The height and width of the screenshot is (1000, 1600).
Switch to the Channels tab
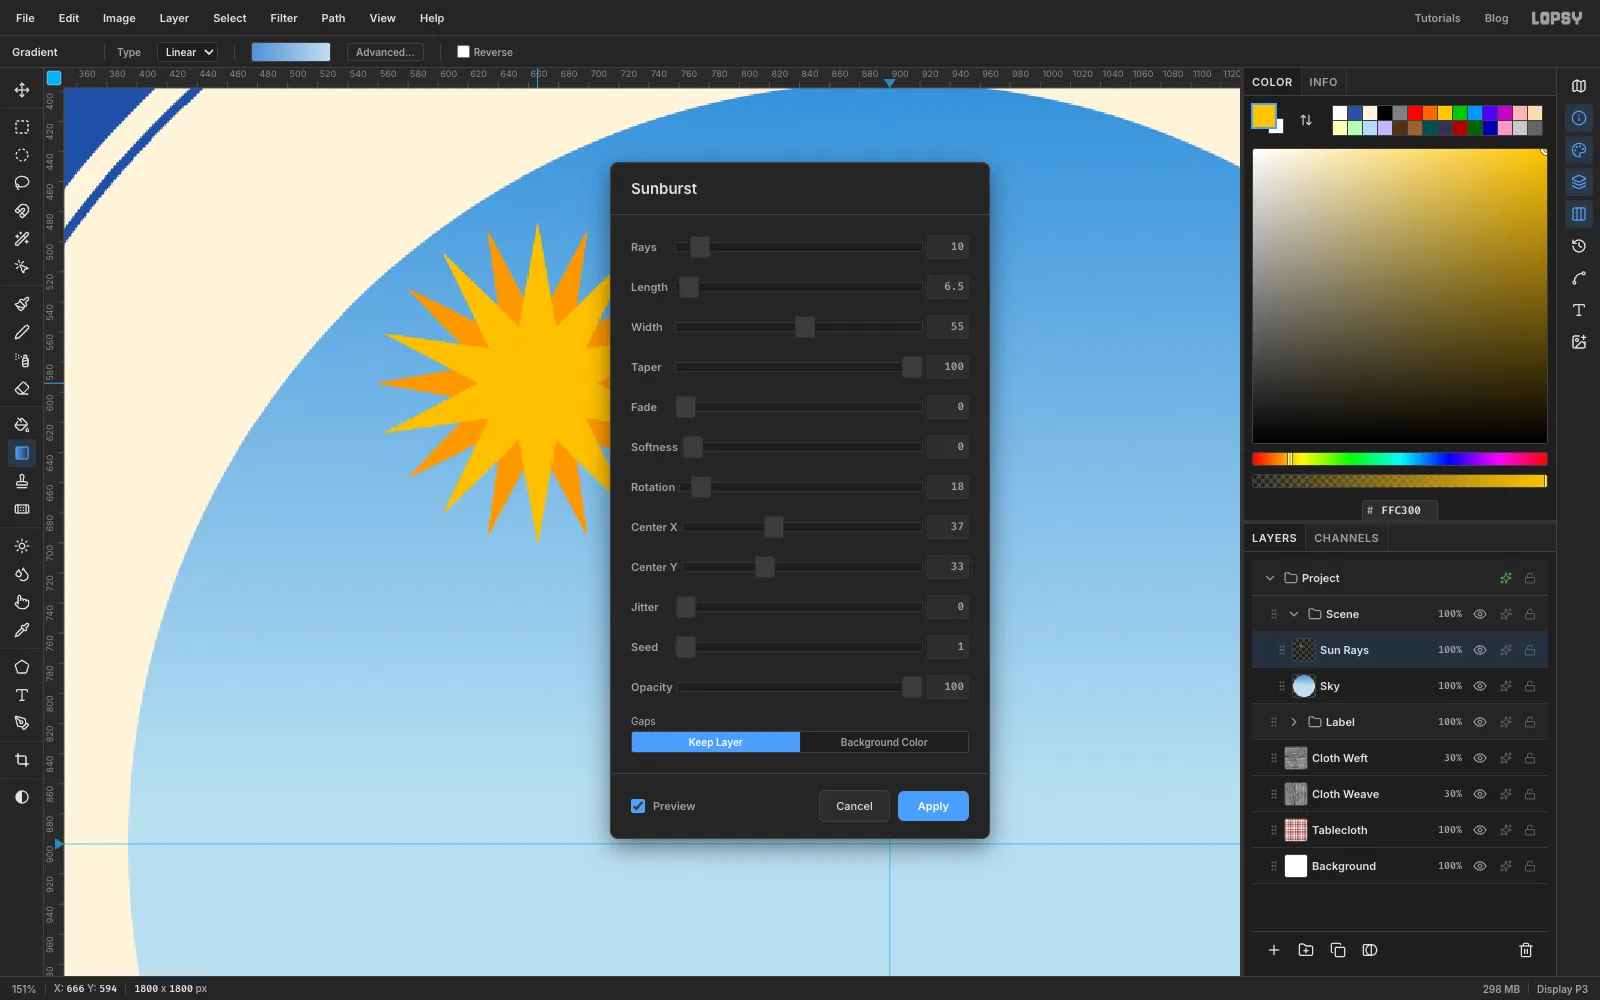pyautogui.click(x=1346, y=538)
